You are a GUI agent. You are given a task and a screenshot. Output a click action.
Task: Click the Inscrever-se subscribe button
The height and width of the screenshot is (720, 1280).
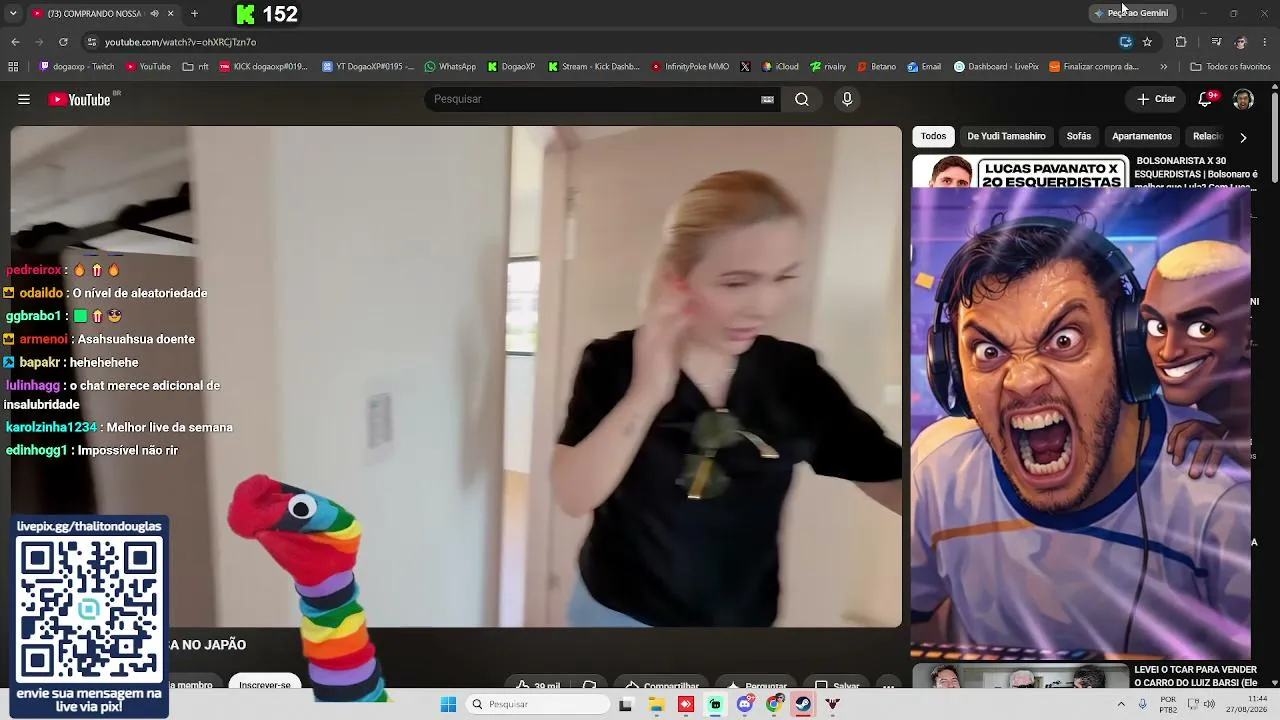265,683
